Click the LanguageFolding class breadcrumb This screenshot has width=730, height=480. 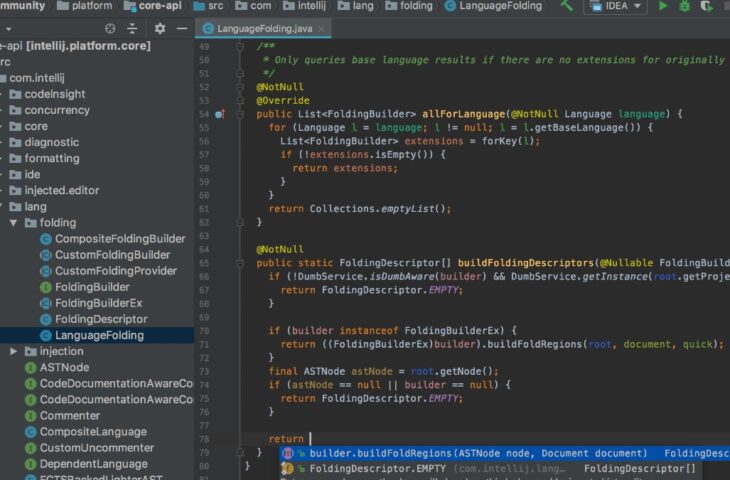(493, 6)
